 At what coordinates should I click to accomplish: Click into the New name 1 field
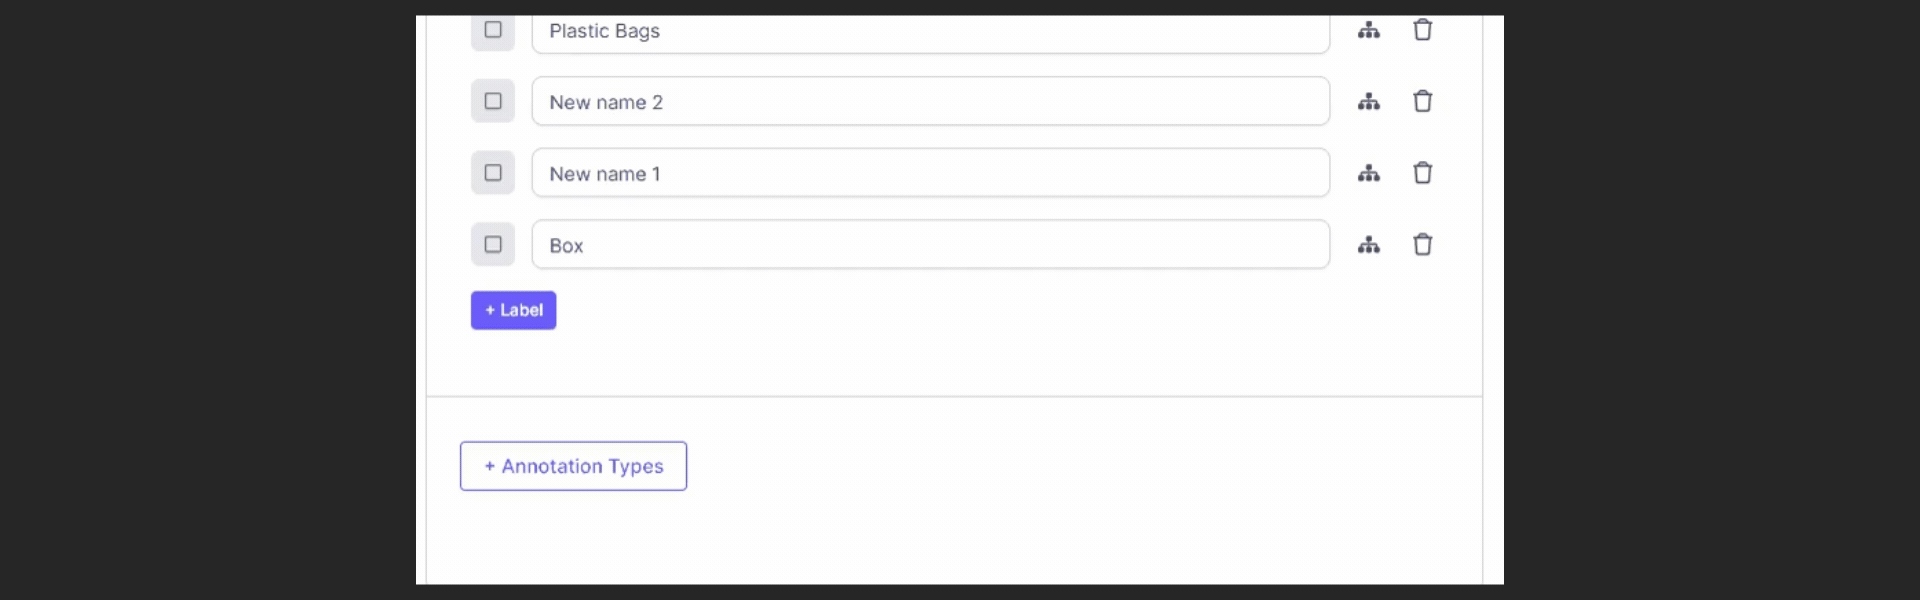931,173
